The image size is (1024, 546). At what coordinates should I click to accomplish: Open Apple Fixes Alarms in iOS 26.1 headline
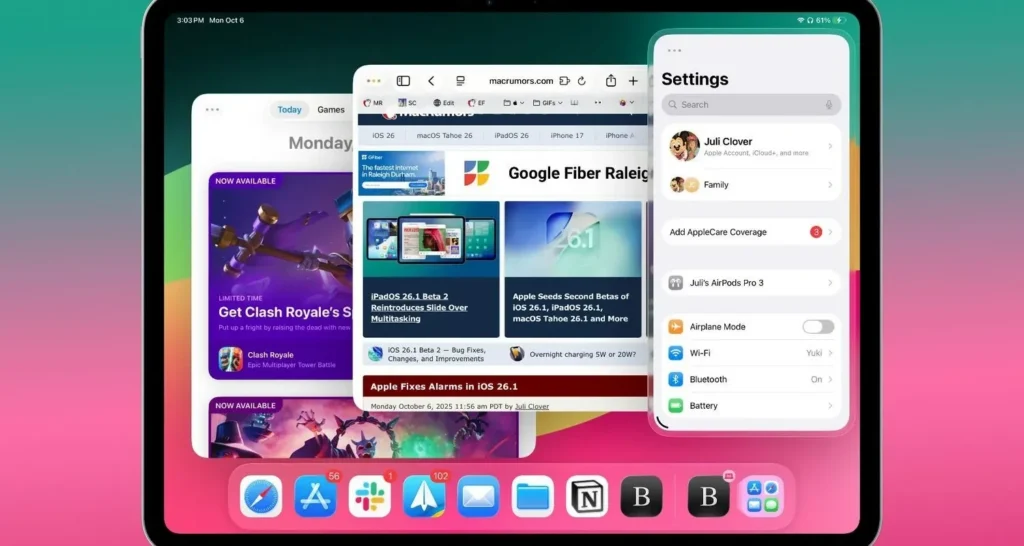444,386
